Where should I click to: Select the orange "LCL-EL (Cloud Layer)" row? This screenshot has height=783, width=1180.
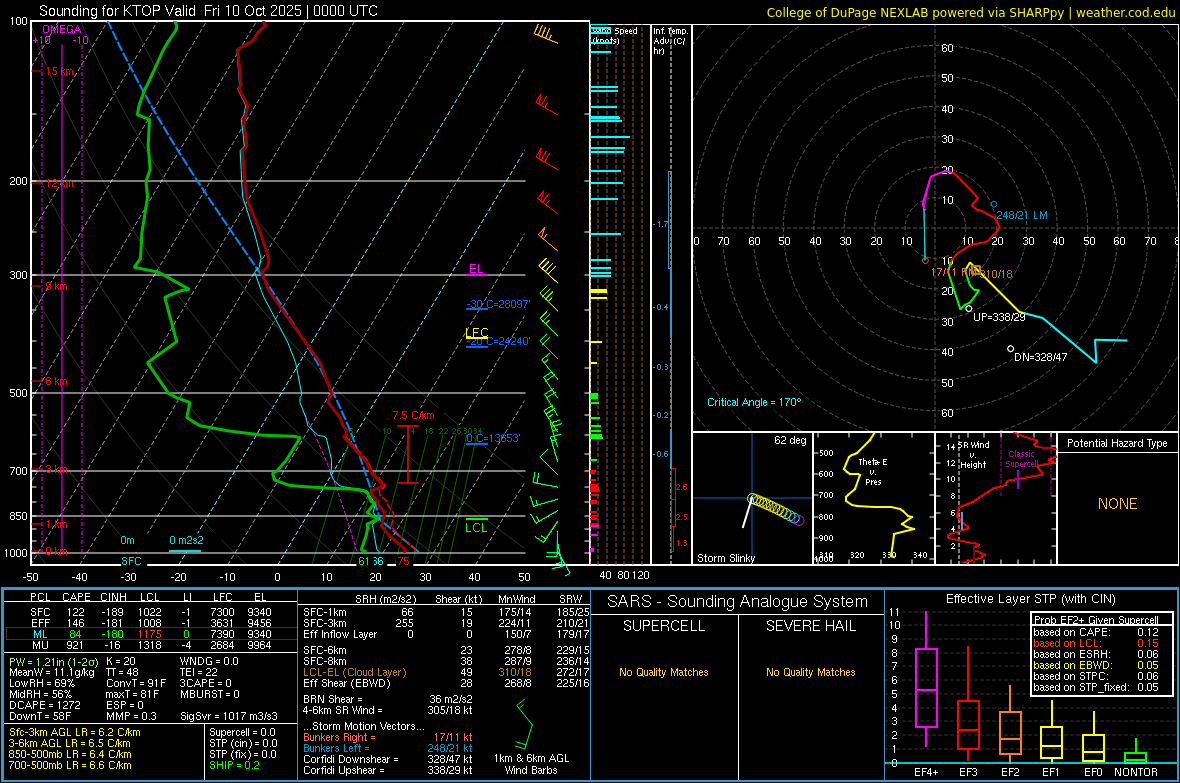point(446,672)
